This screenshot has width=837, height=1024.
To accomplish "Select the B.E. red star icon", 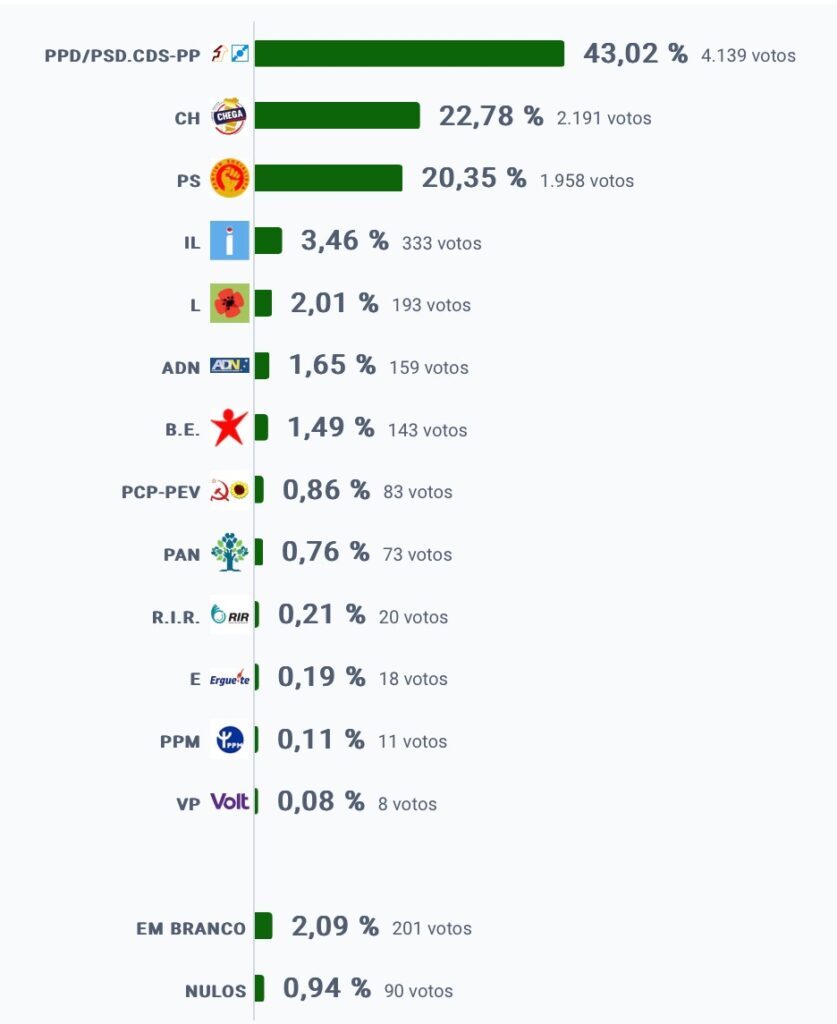I will [x=229, y=428].
